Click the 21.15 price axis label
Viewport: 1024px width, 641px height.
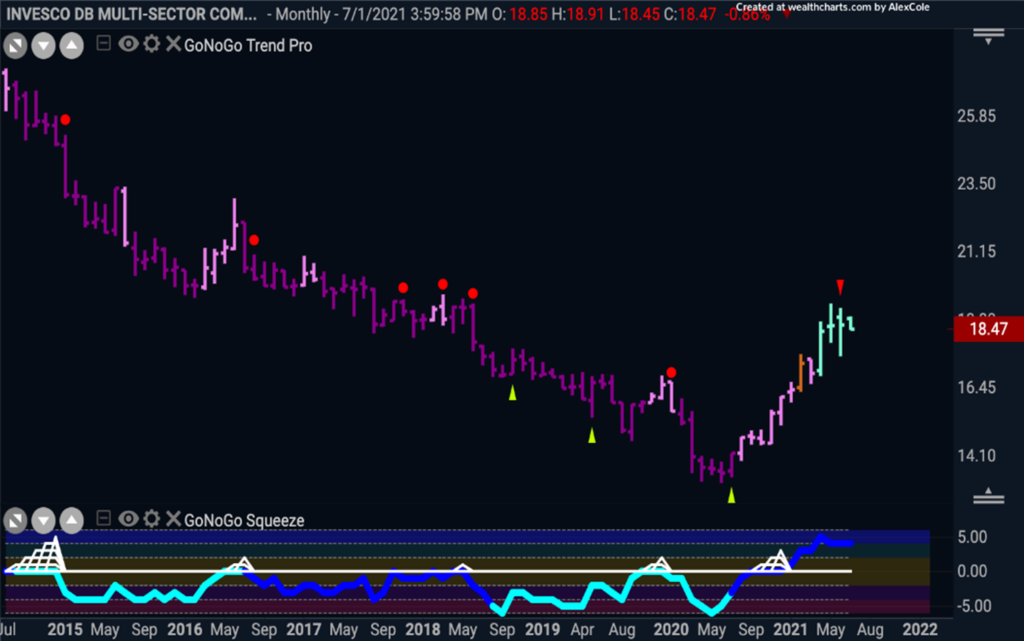976,251
